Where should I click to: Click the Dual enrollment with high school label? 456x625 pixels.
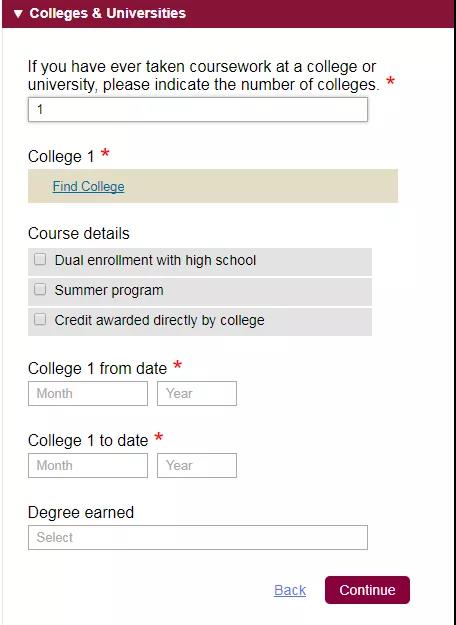coord(155,260)
